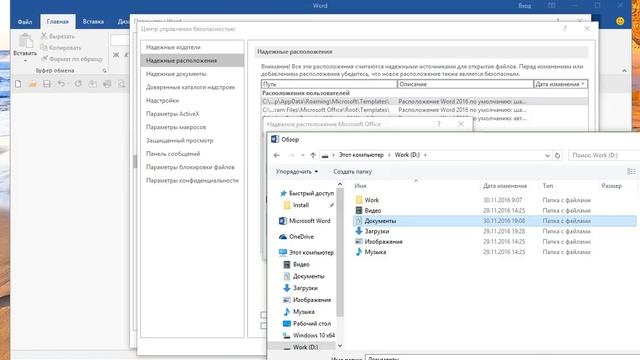
Task: Sort files by Размер column header
Action: (x=611, y=186)
